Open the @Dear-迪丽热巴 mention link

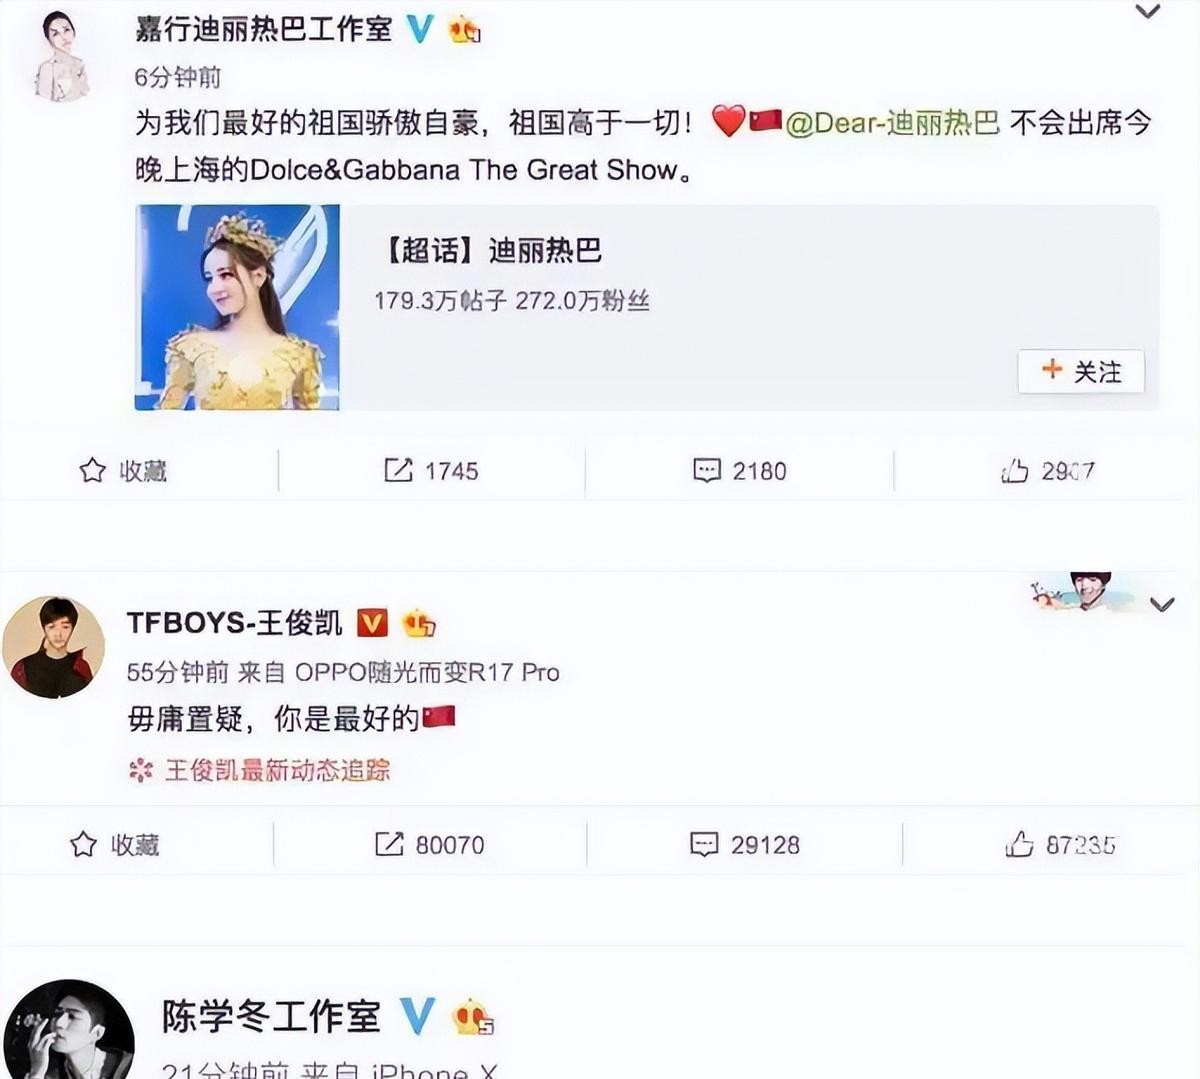892,122
